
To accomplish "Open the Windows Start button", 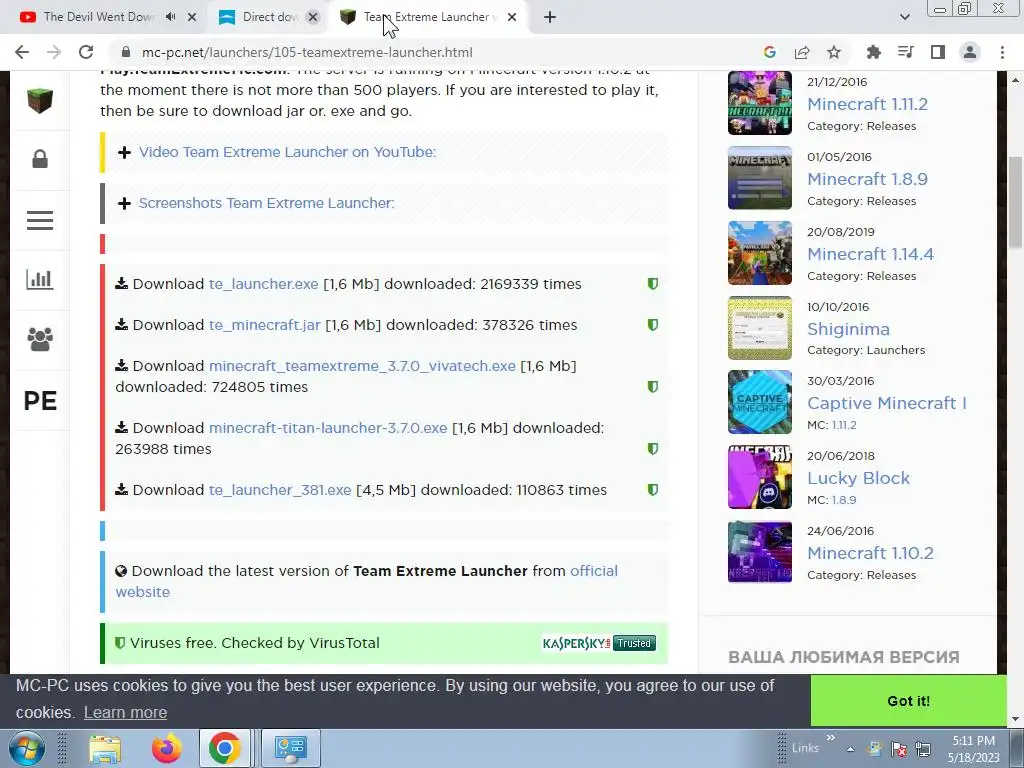I will [25, 749].
